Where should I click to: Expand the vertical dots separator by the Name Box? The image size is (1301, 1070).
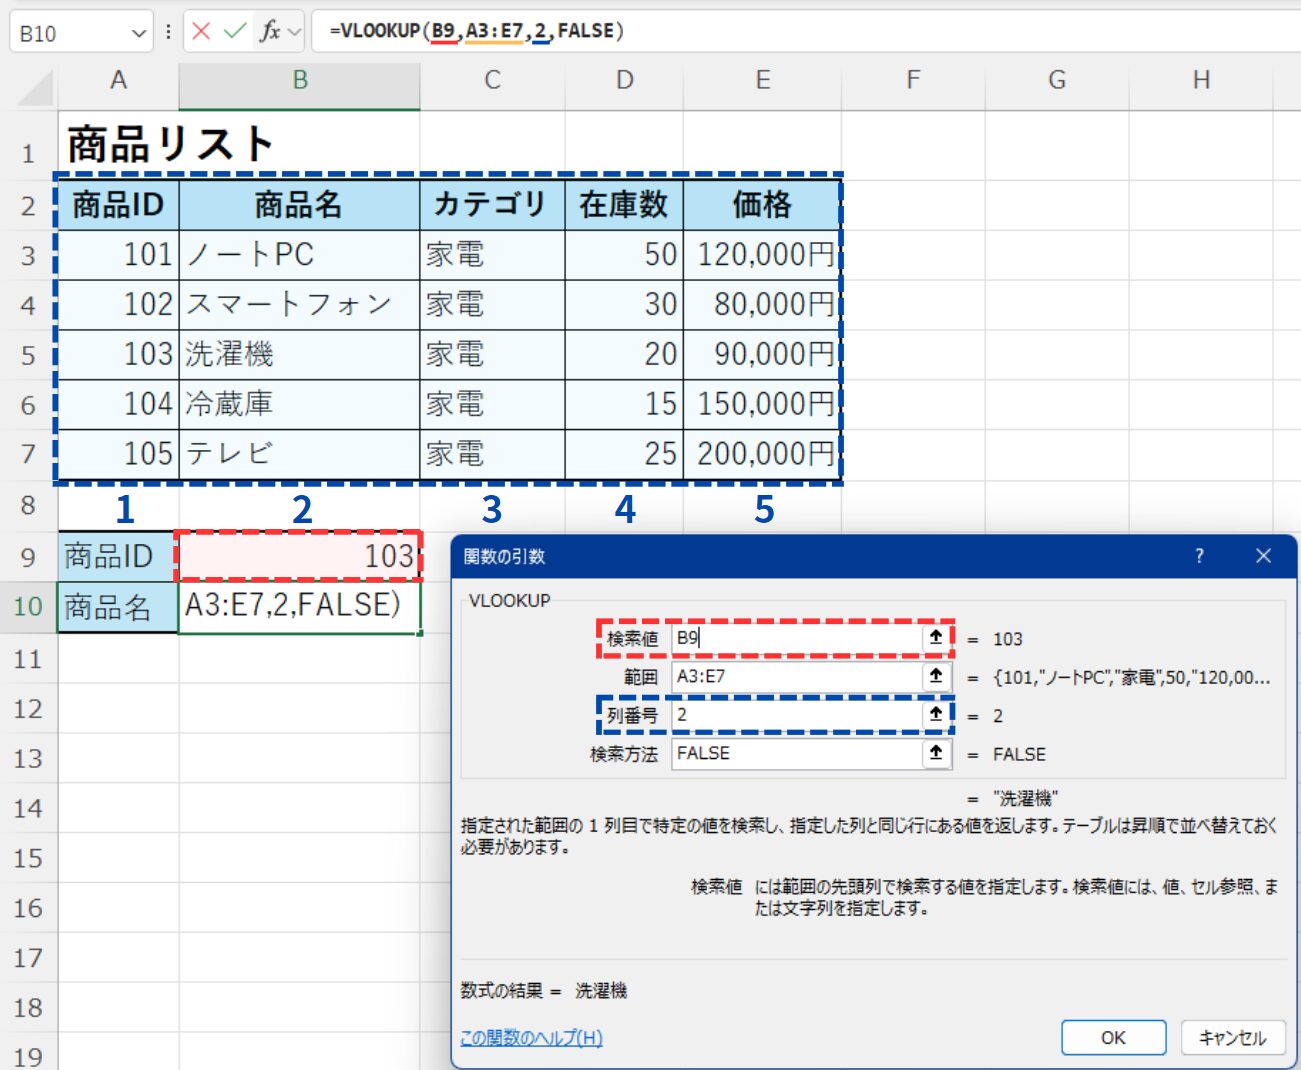pyautogui.click(x=168, y=30)
